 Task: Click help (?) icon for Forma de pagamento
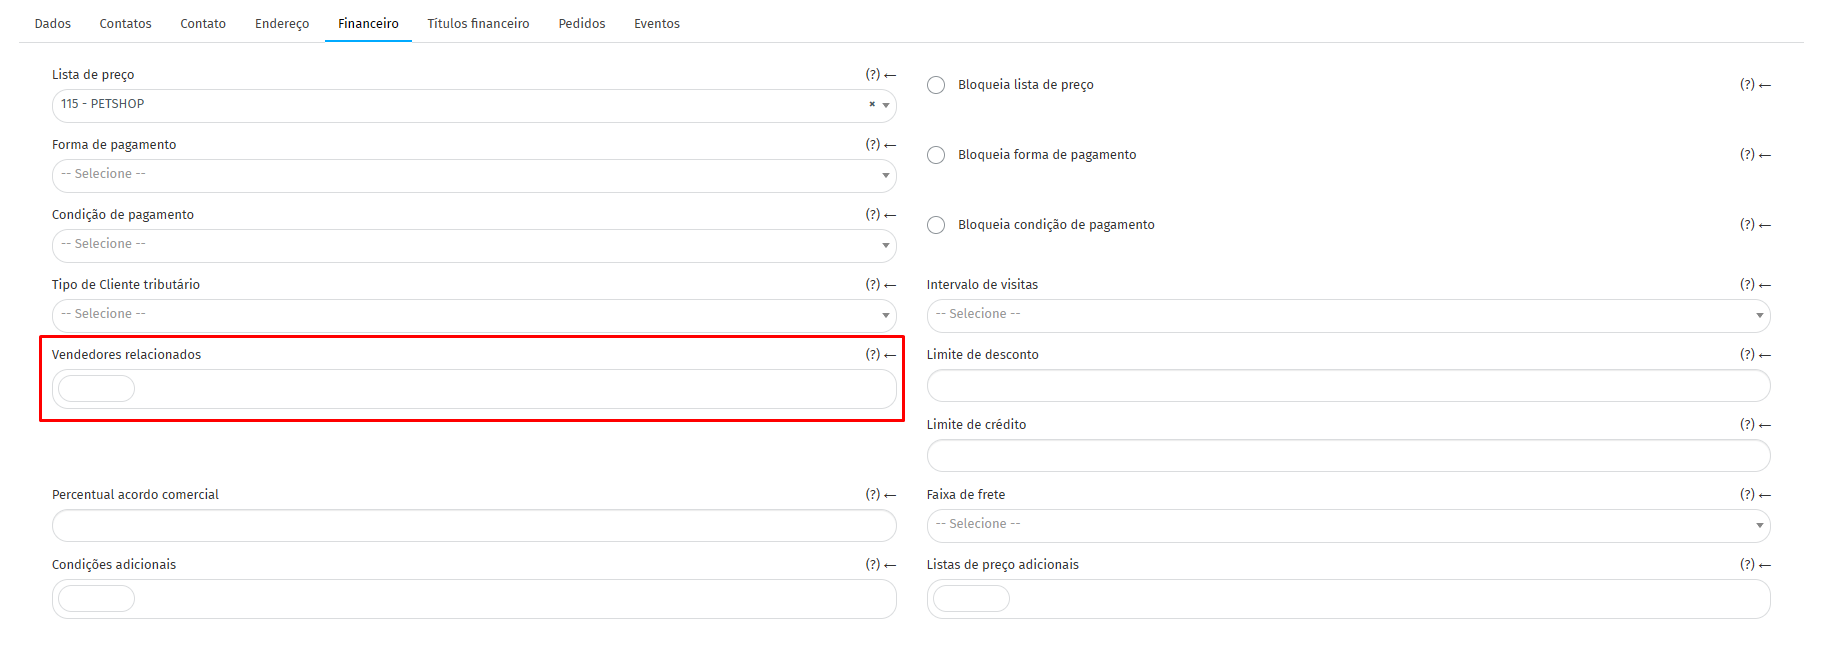coord(873,145)
